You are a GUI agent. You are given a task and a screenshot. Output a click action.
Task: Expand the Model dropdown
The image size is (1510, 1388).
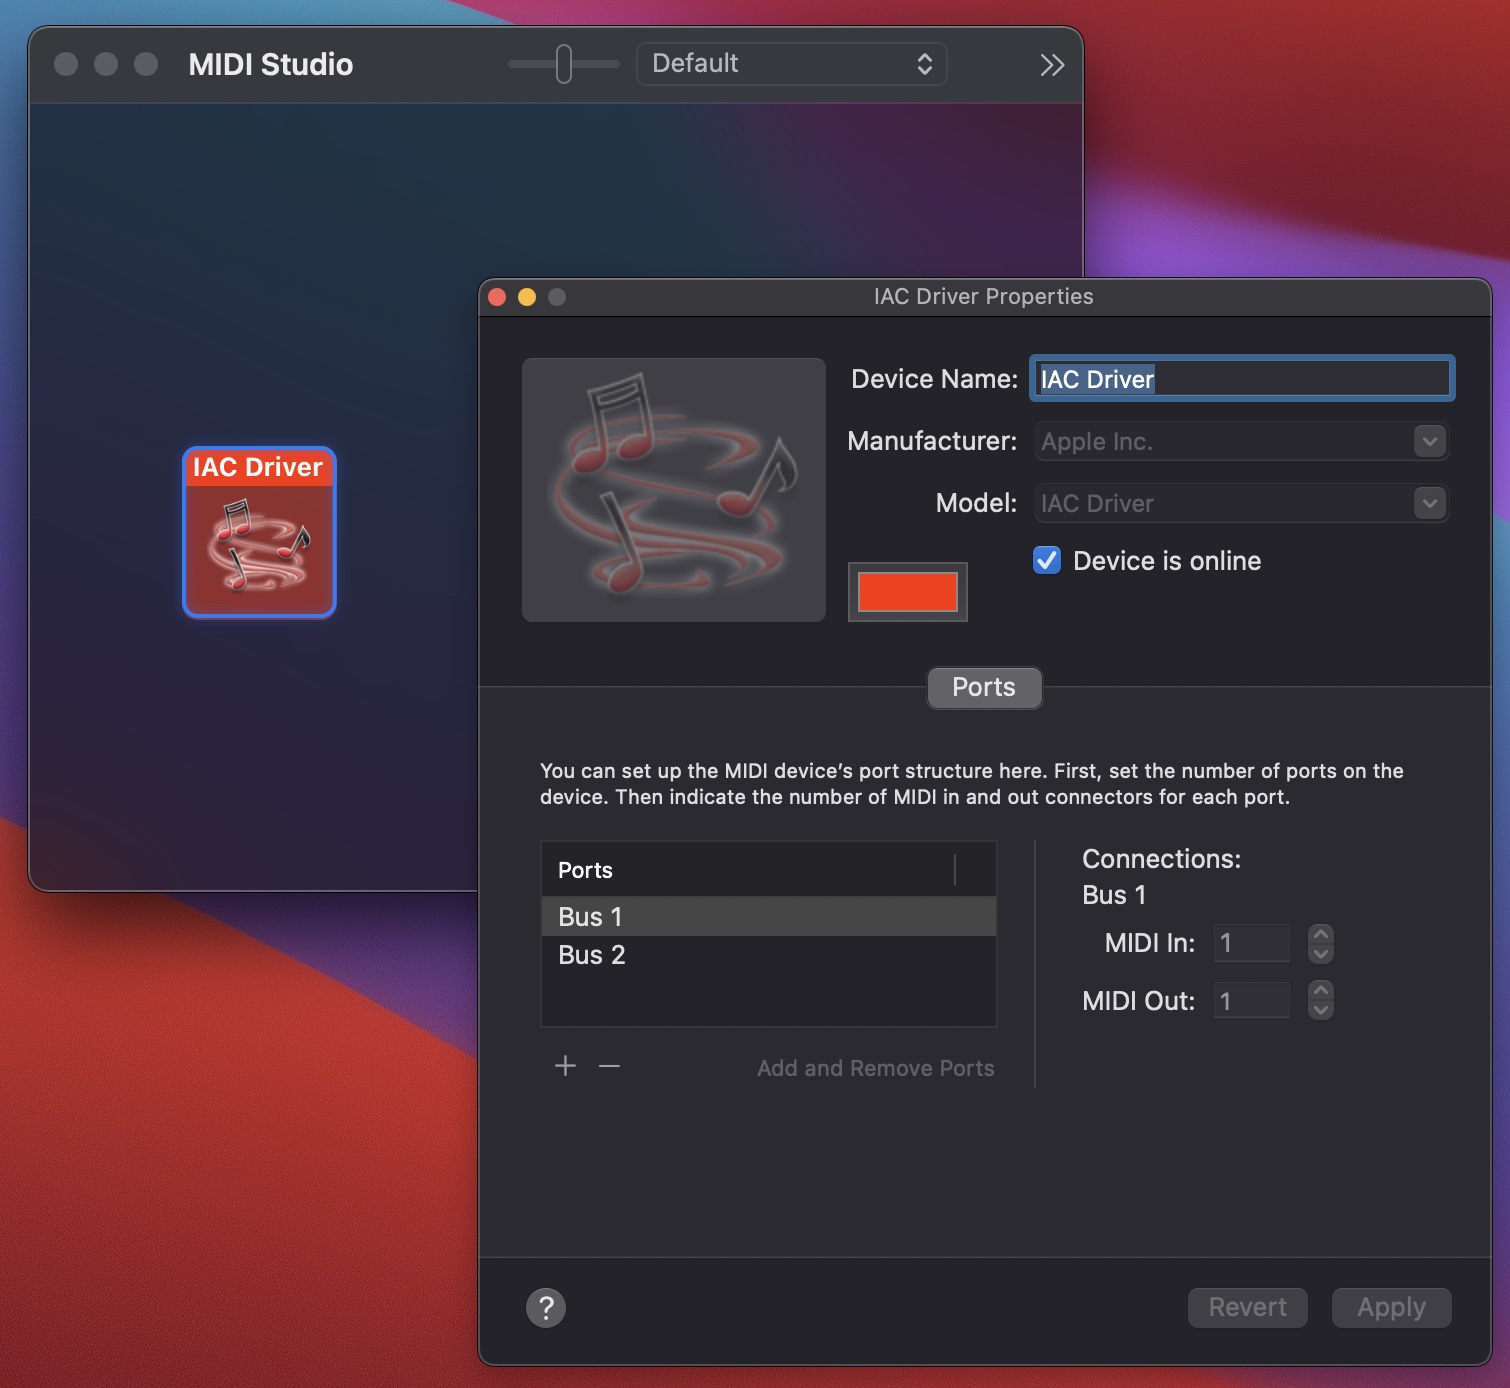[1430, 503]
